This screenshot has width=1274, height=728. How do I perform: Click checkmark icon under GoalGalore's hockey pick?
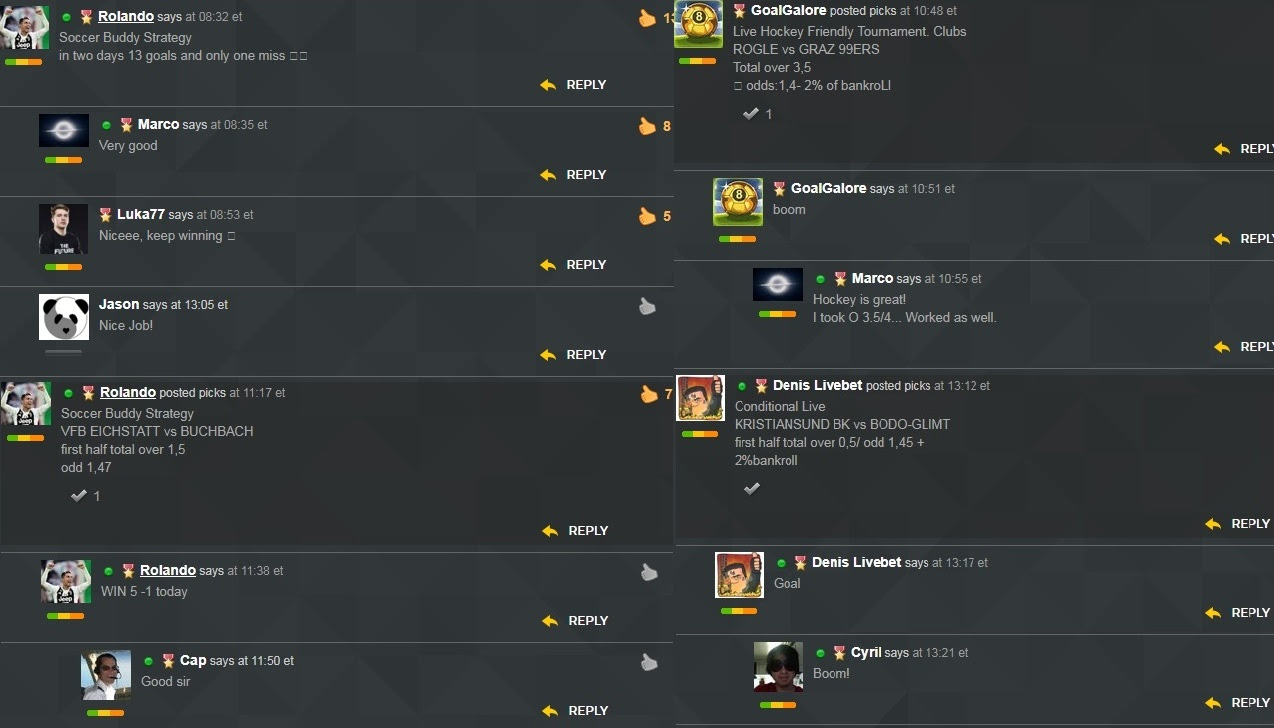click(750, 114)
